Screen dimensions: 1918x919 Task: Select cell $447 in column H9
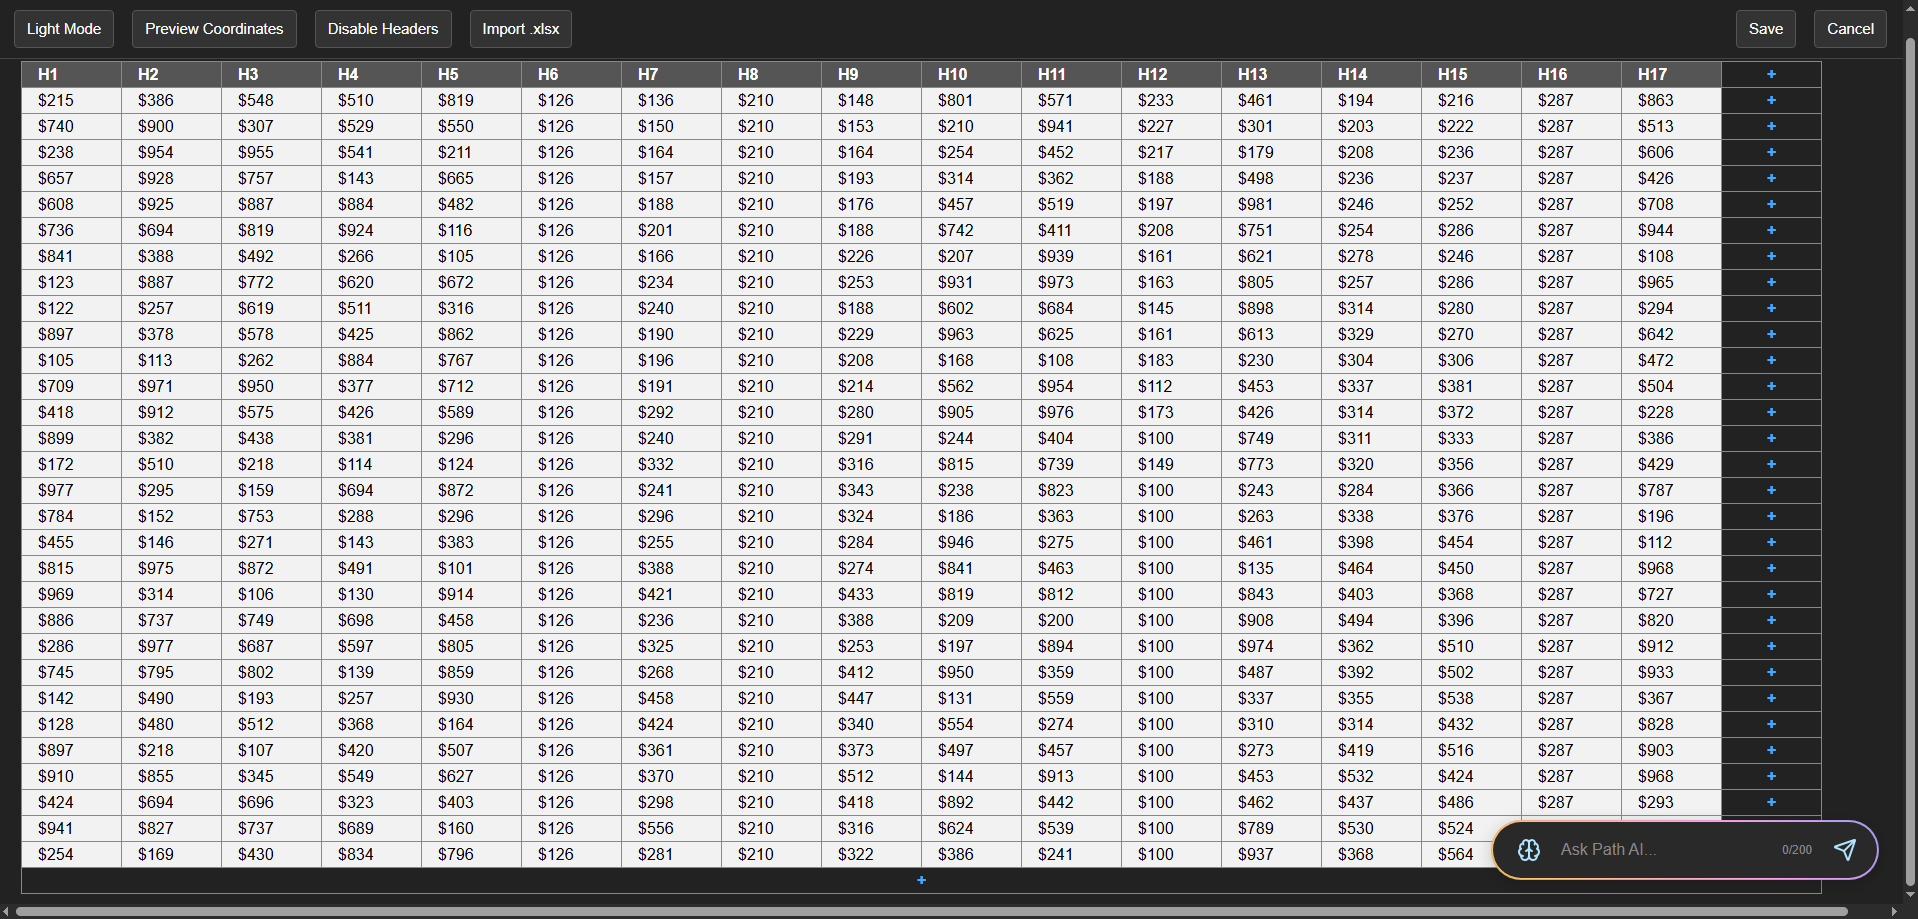[872, 698]
